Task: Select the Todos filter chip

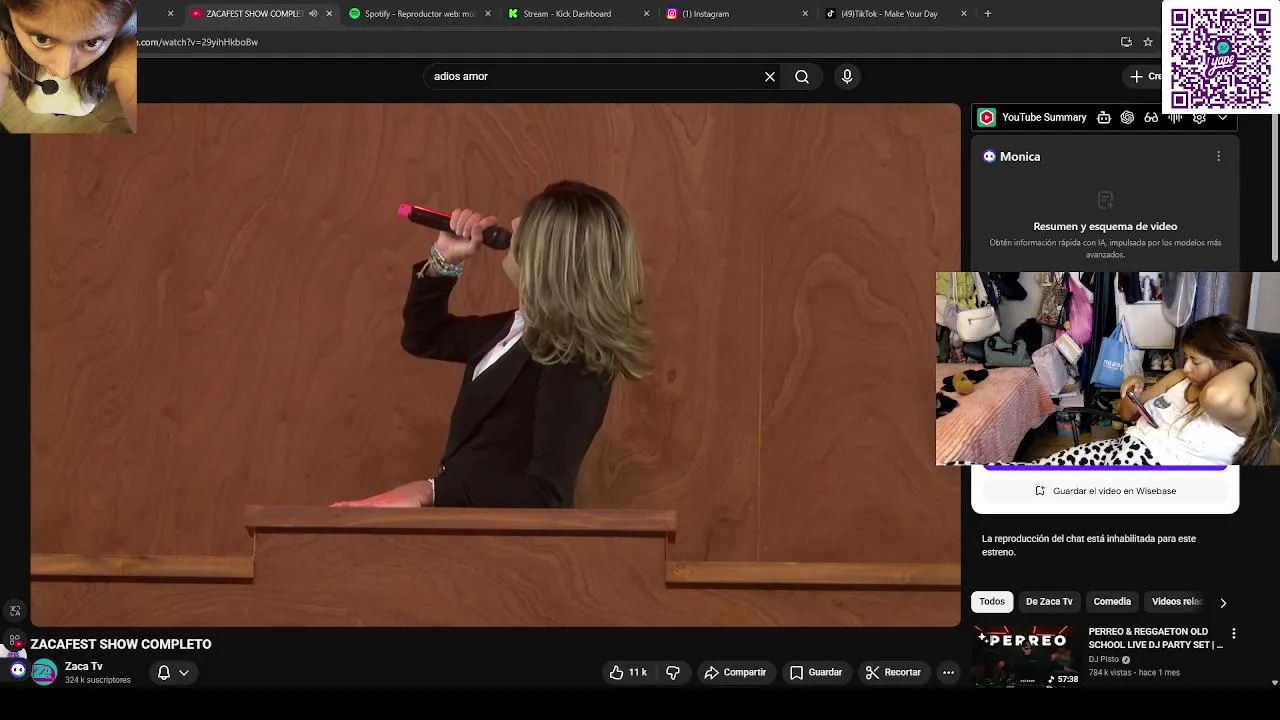Action: point(992,601)
